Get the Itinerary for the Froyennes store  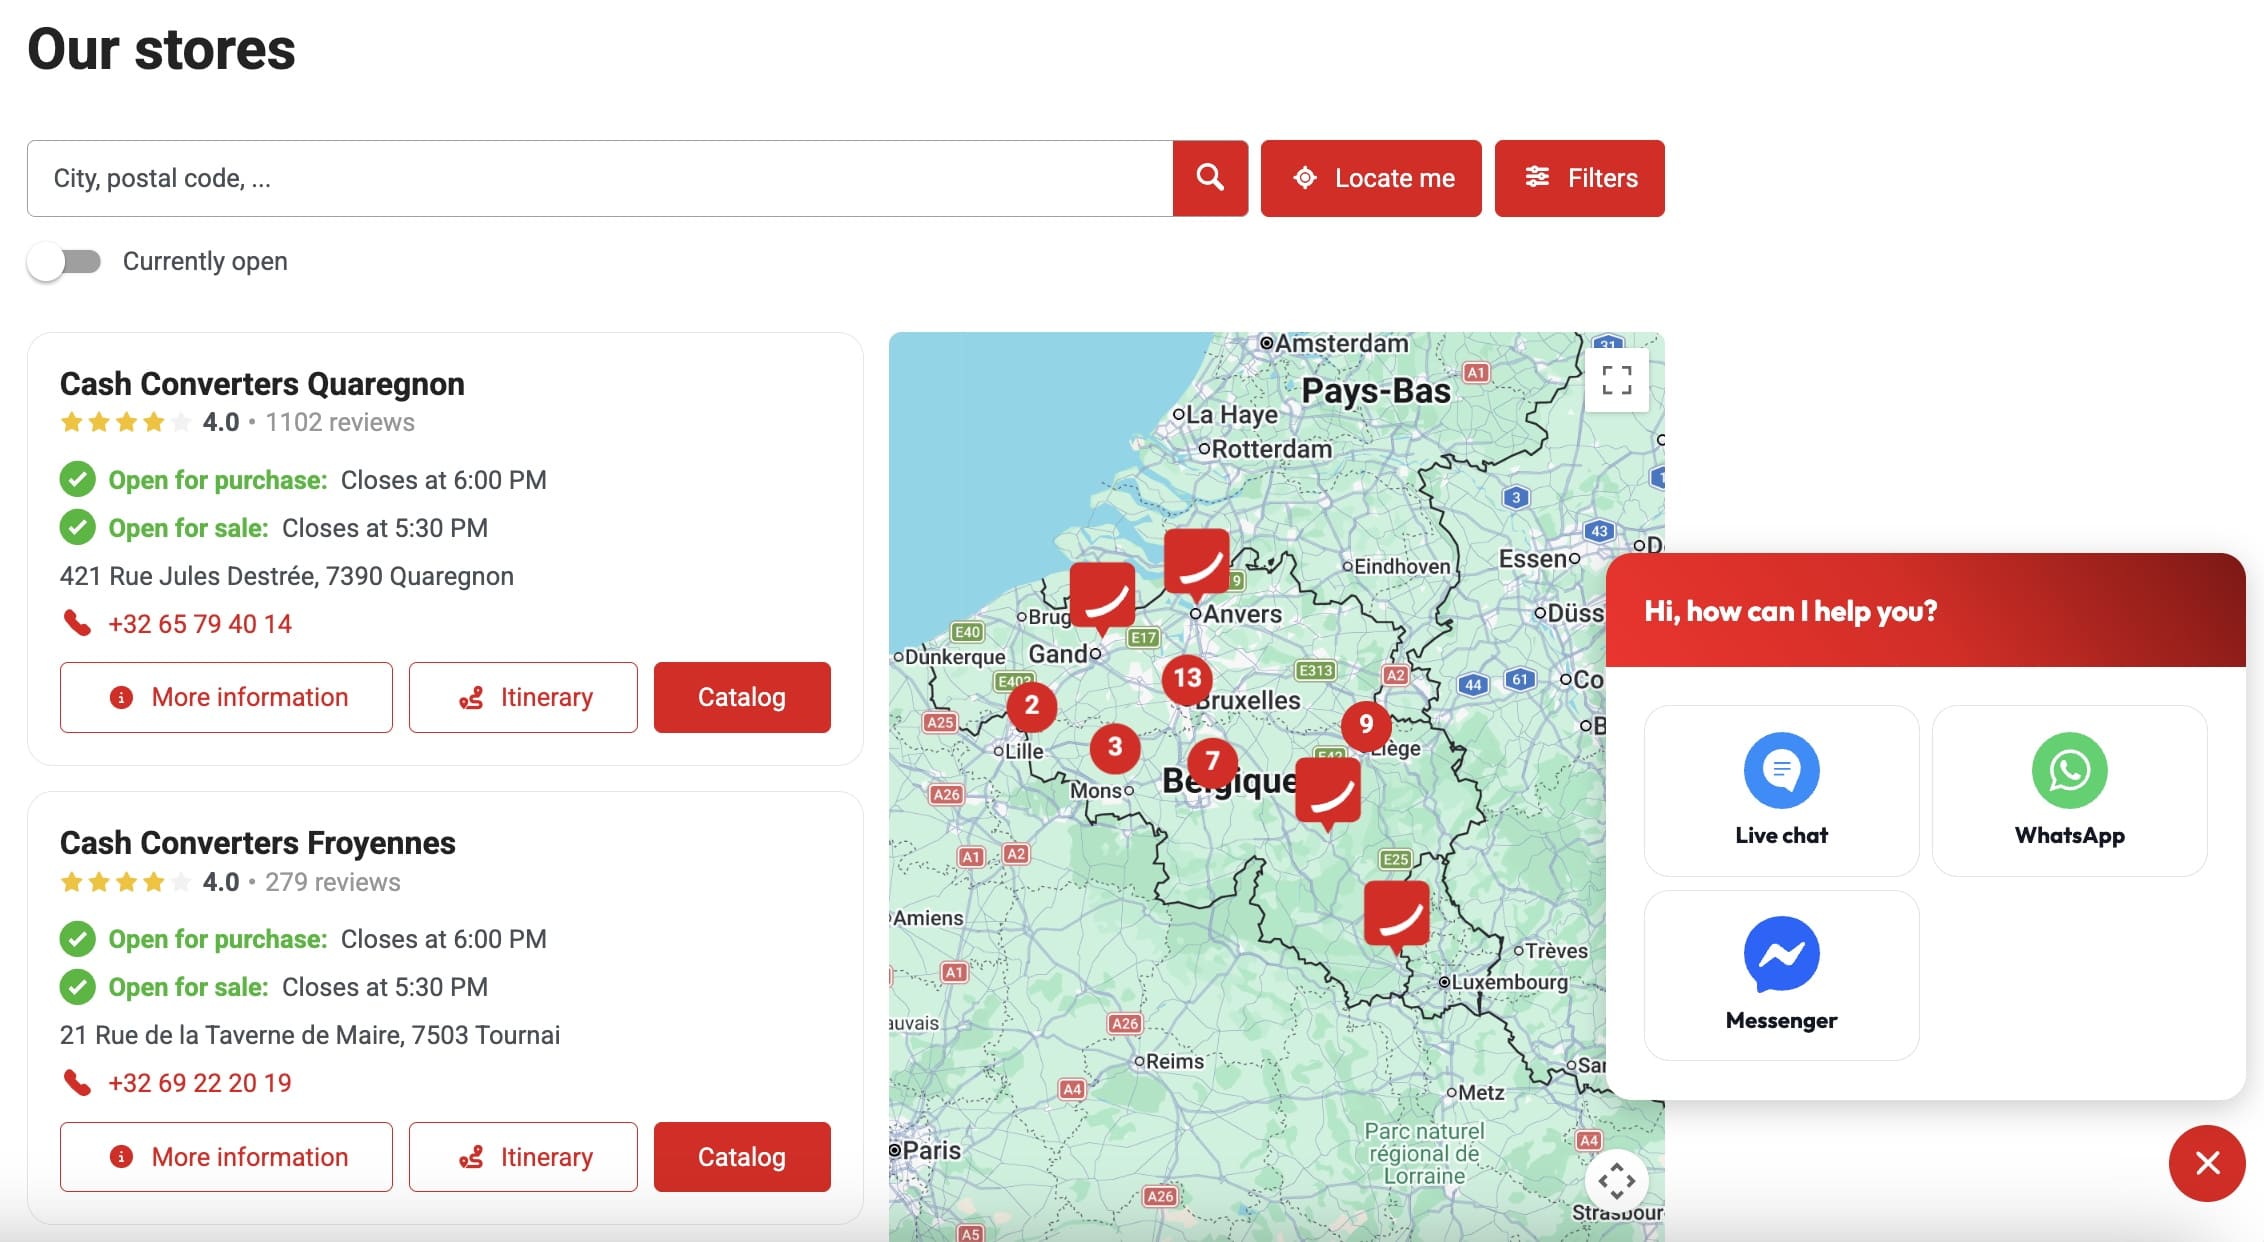pos(522,1157)
